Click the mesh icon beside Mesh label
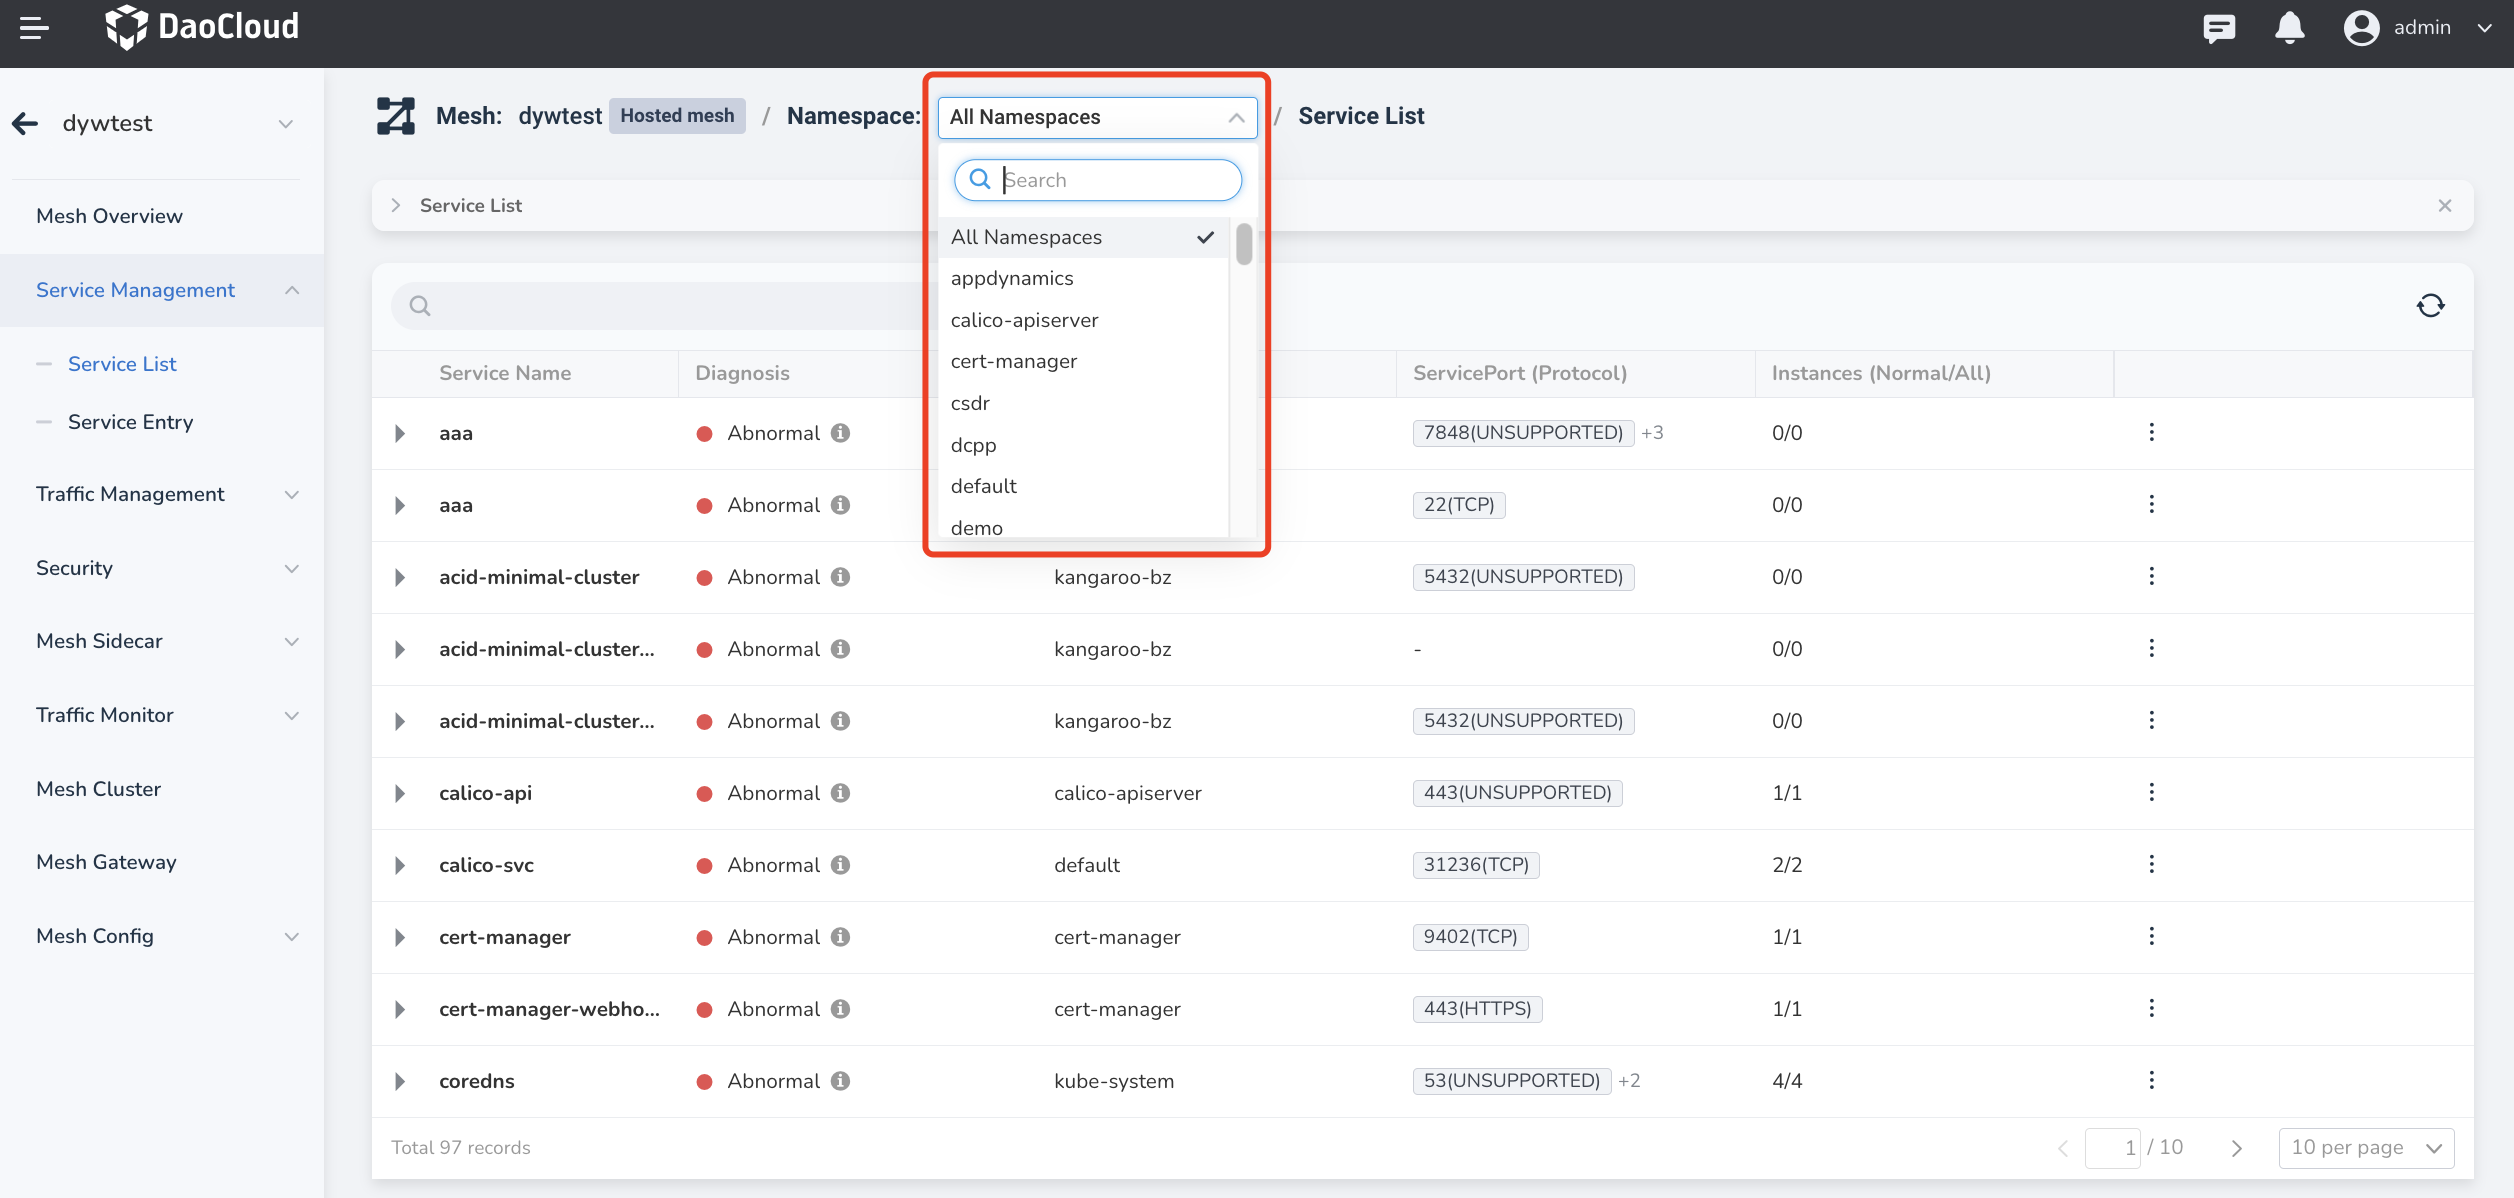The width and height of the screenshot is (2514, 1198). [396, 116]
